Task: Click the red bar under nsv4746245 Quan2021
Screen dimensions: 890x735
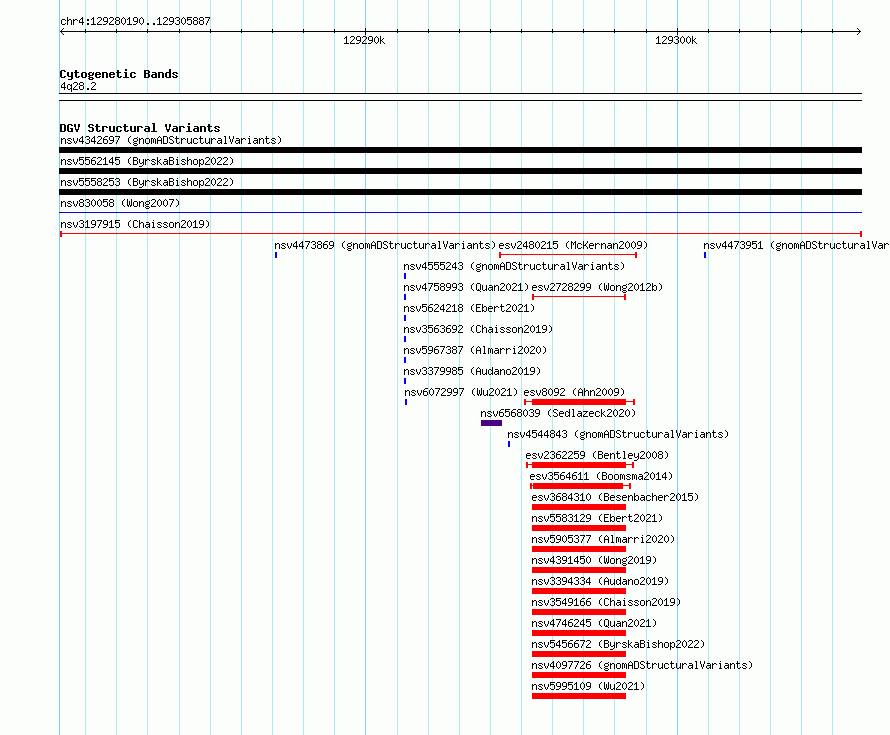Action: coord(579,633)
